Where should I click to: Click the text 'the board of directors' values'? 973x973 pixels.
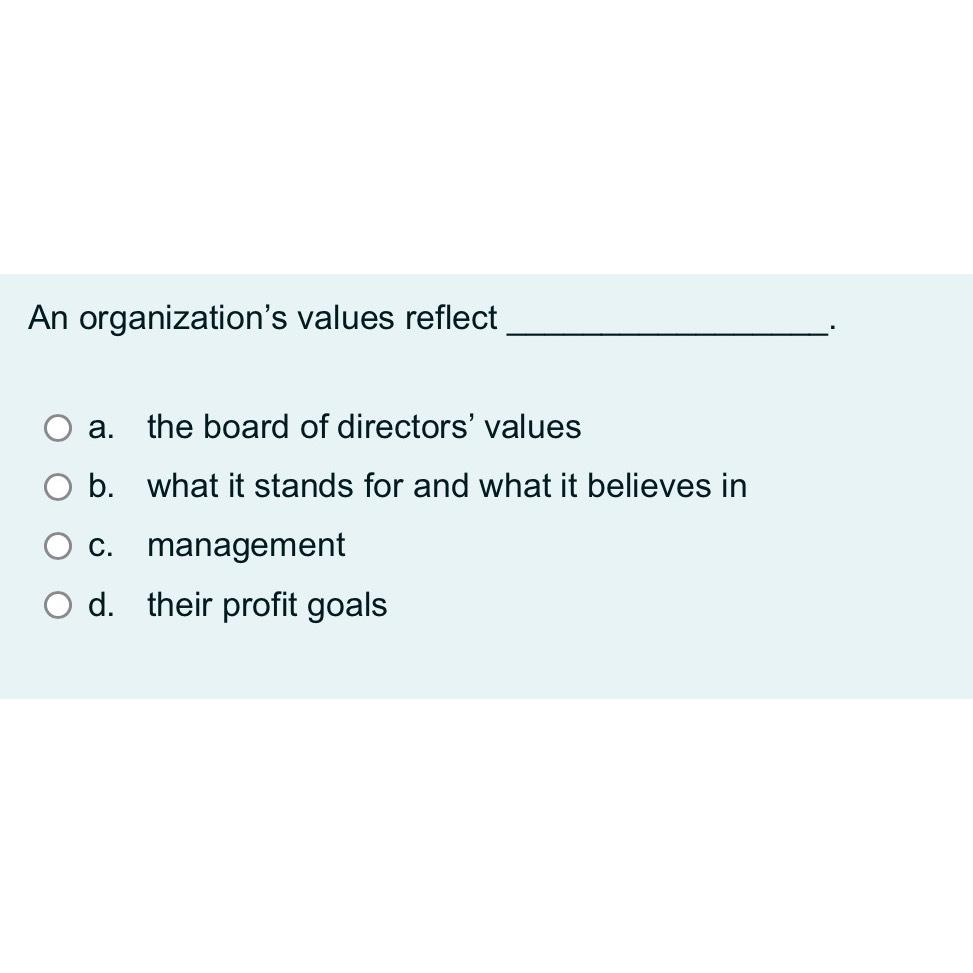363,428
